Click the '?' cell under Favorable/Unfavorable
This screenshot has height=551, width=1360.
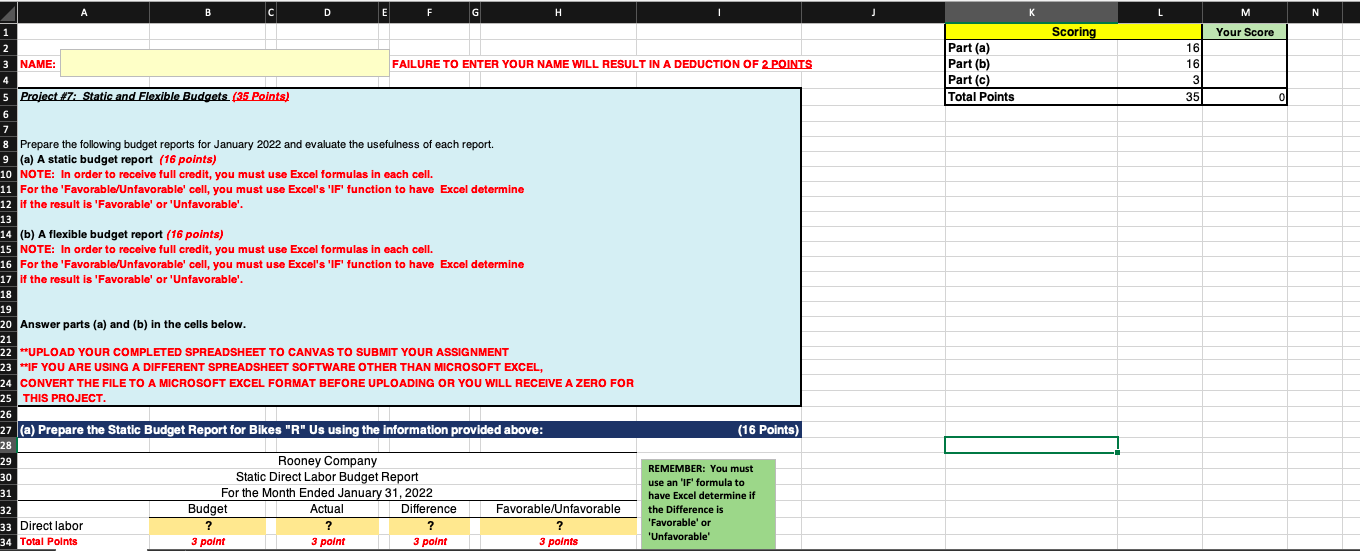coord(559,525)
